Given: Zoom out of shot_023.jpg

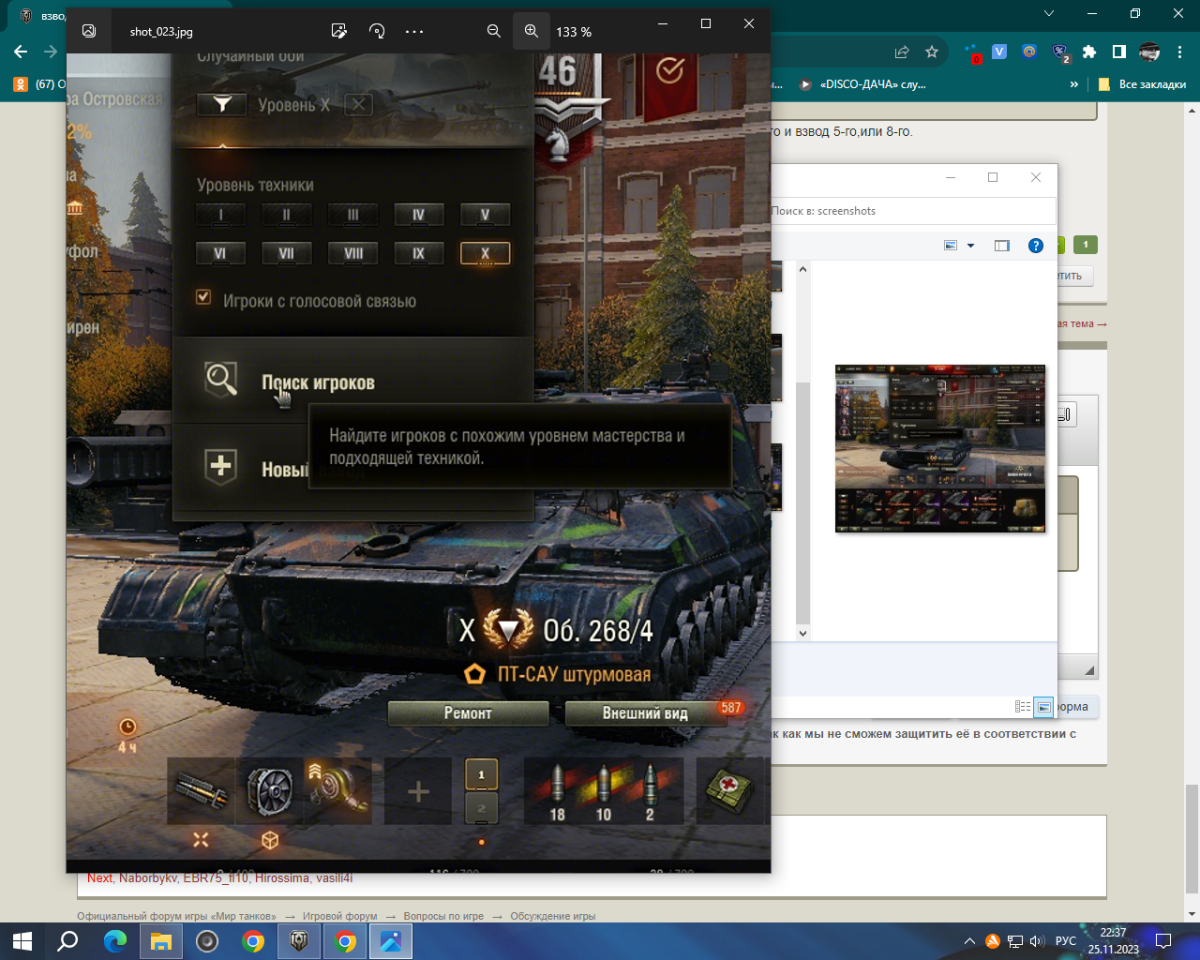Looking at the screenshot, I should [493, 31].
